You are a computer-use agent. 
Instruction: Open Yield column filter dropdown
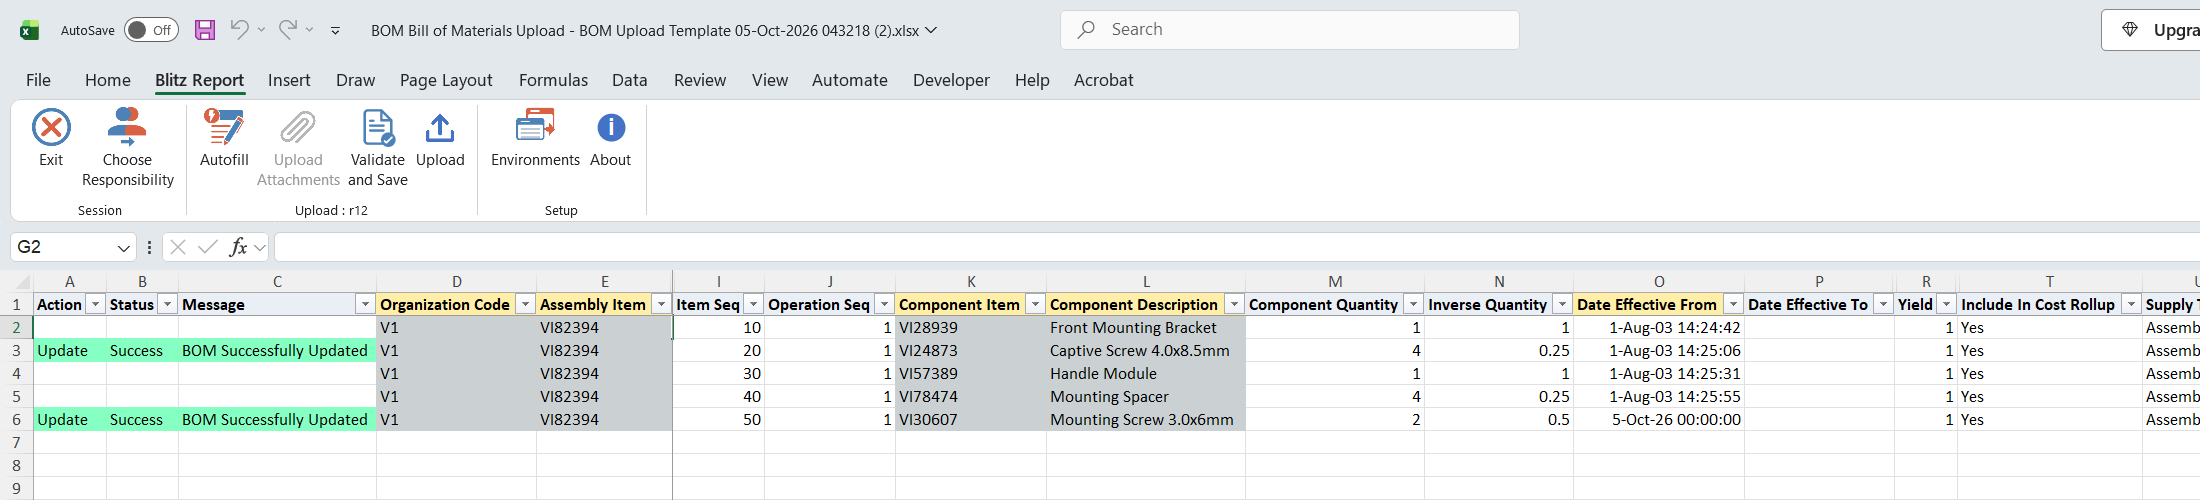(1946, 304)
